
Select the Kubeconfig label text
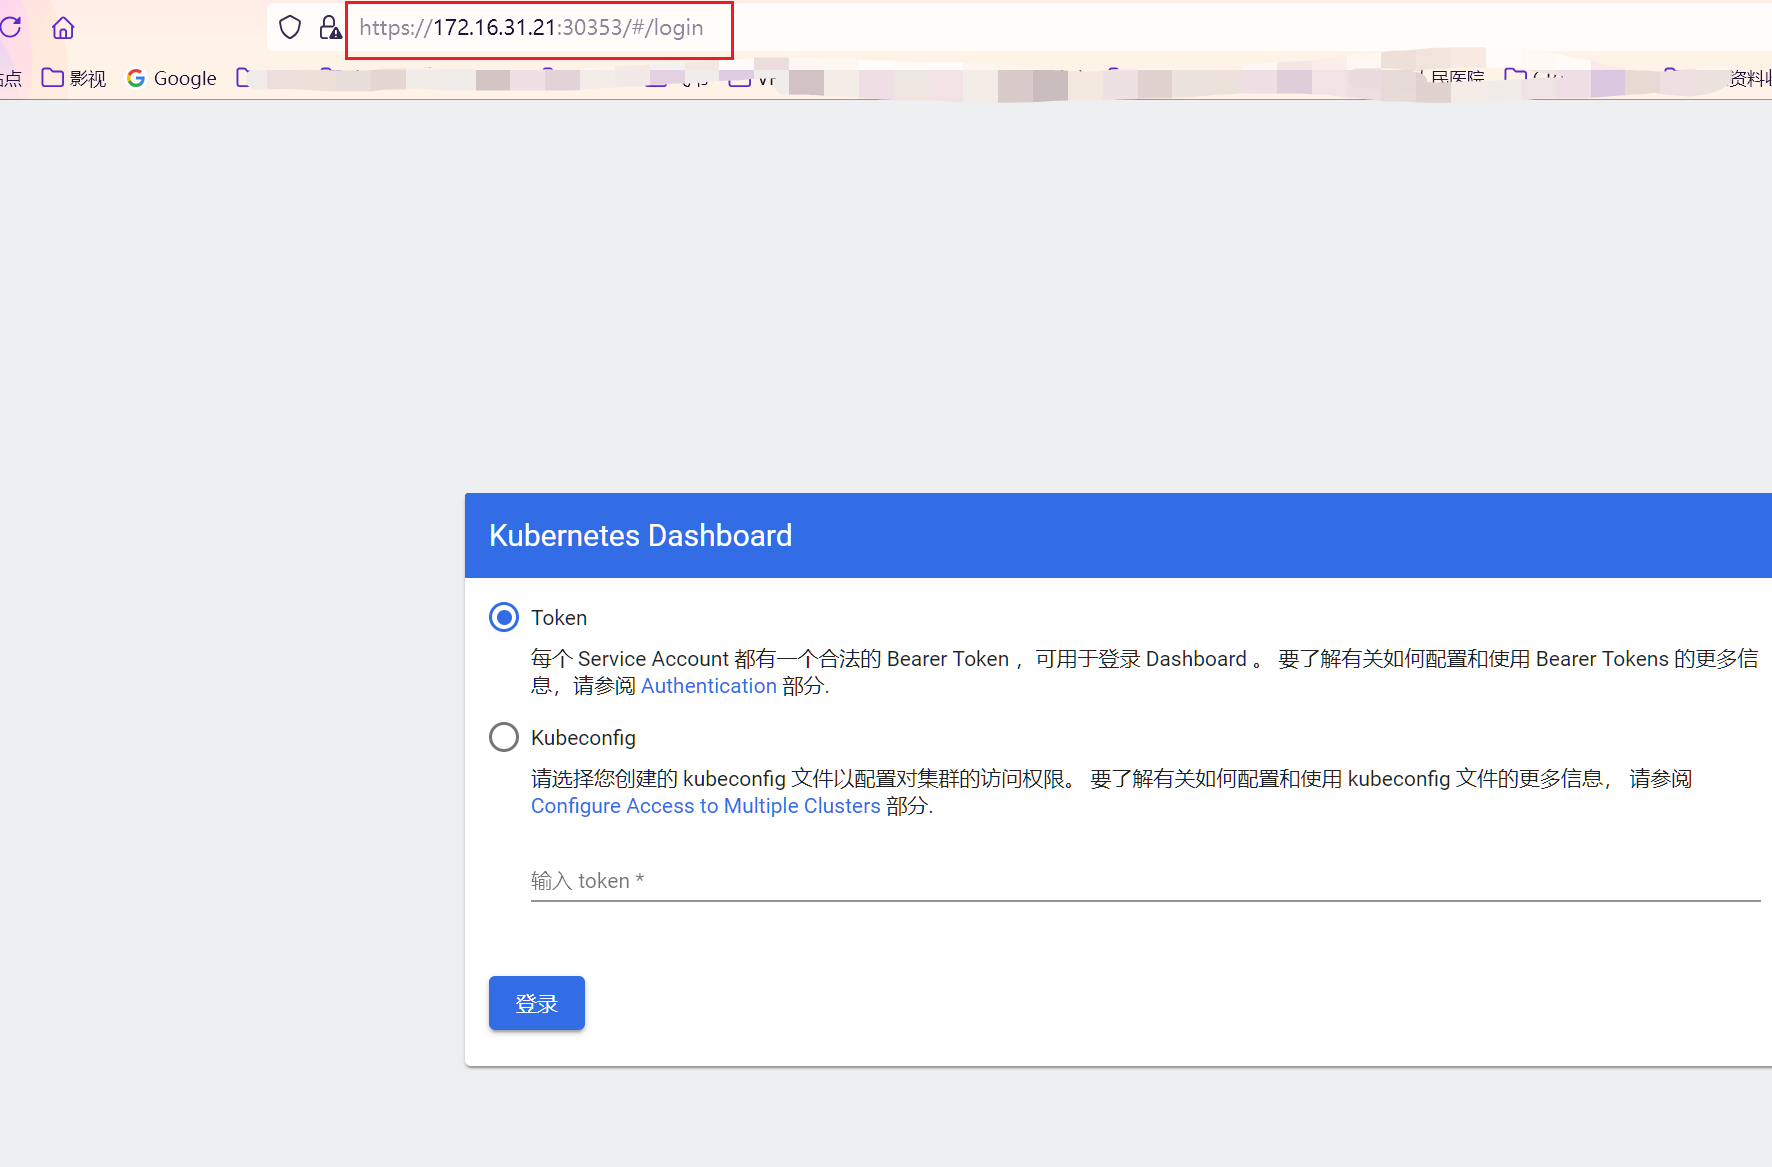click(x=583, y=738)
